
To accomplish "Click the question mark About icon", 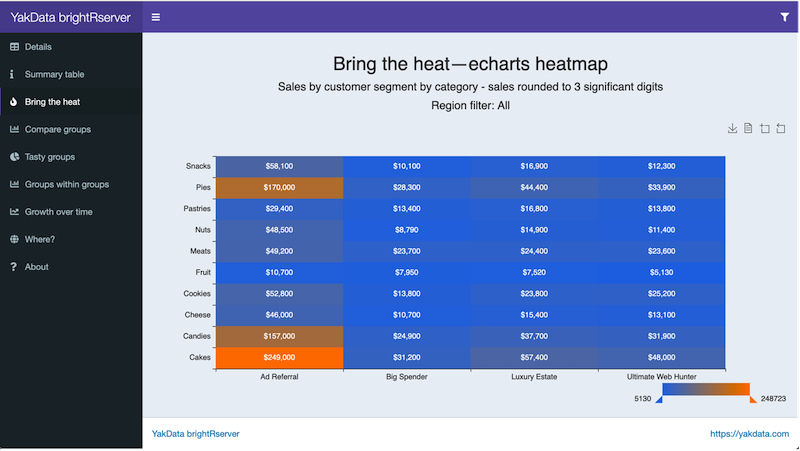I will 14,267.
